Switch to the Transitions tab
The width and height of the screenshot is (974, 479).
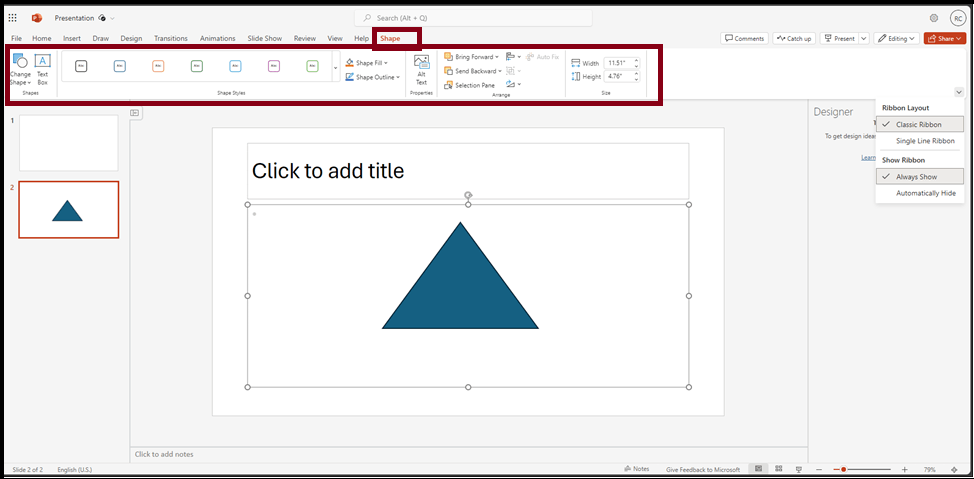[x=171, y=39]
